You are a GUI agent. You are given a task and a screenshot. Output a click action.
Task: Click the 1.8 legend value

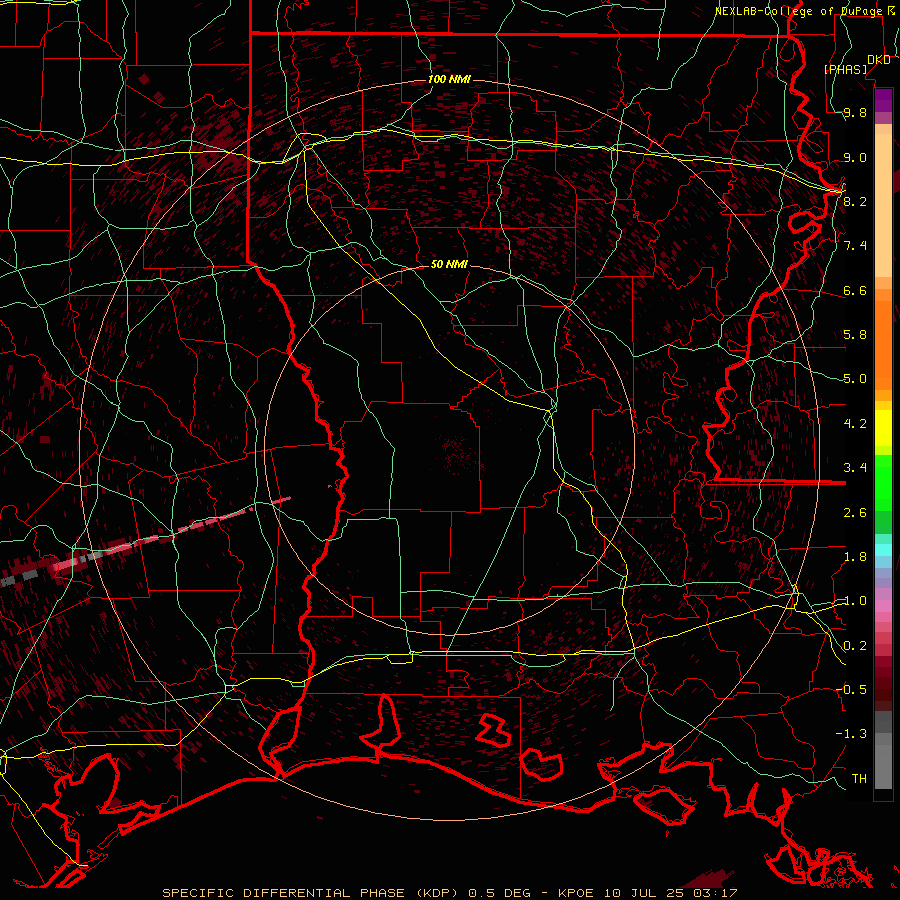pos(855,557)
